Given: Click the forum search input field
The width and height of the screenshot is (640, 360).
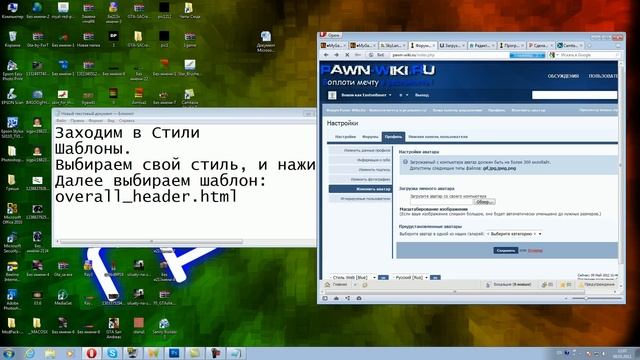Looking at the screenshot, I should pos(574,95).
